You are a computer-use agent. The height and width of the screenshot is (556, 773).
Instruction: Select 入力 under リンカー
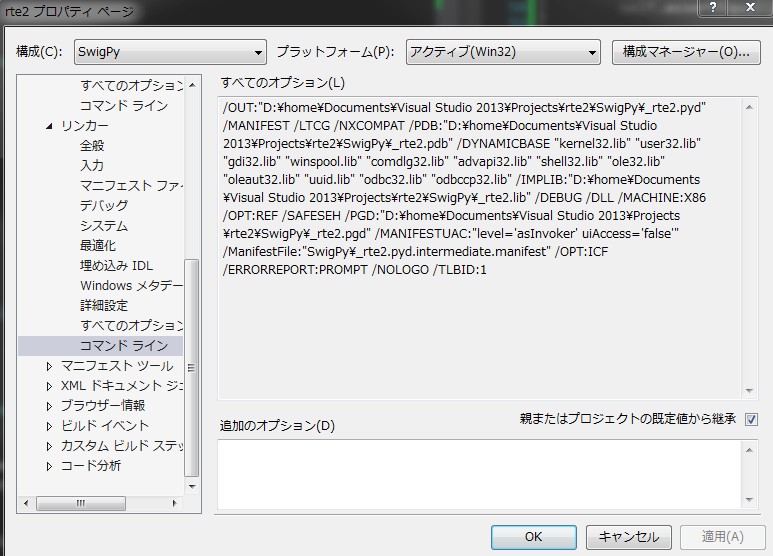92,165
